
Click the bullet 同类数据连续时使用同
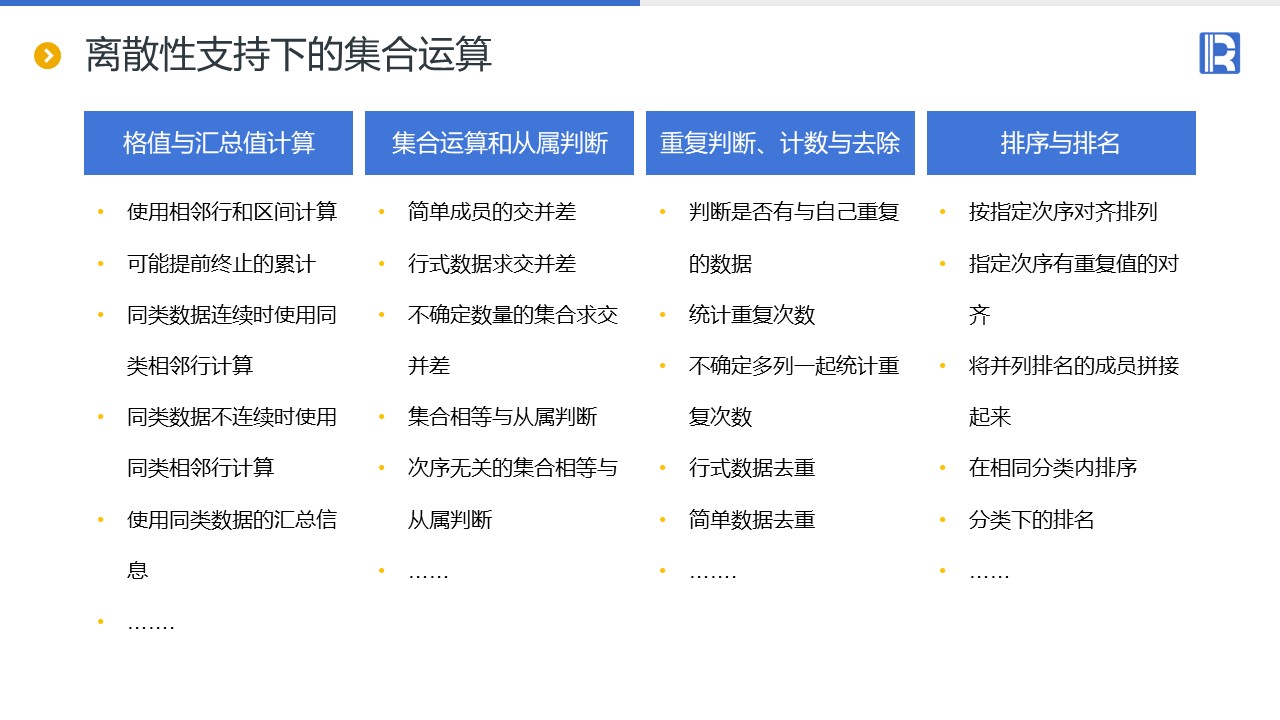[x=232, y=315]
